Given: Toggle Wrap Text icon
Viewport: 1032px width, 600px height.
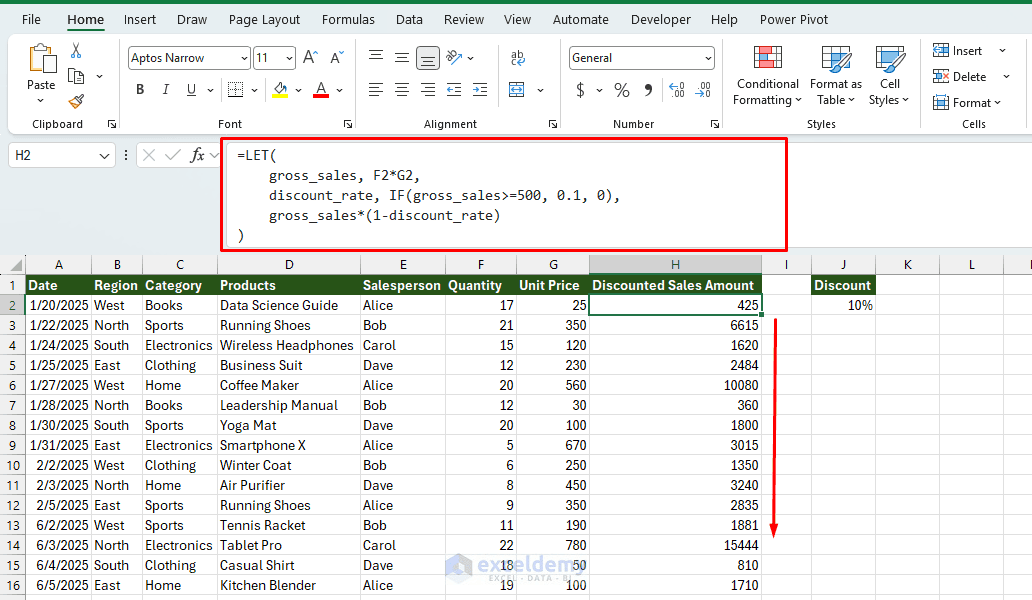Looking at the screenshot, I should tap(518, 58).
